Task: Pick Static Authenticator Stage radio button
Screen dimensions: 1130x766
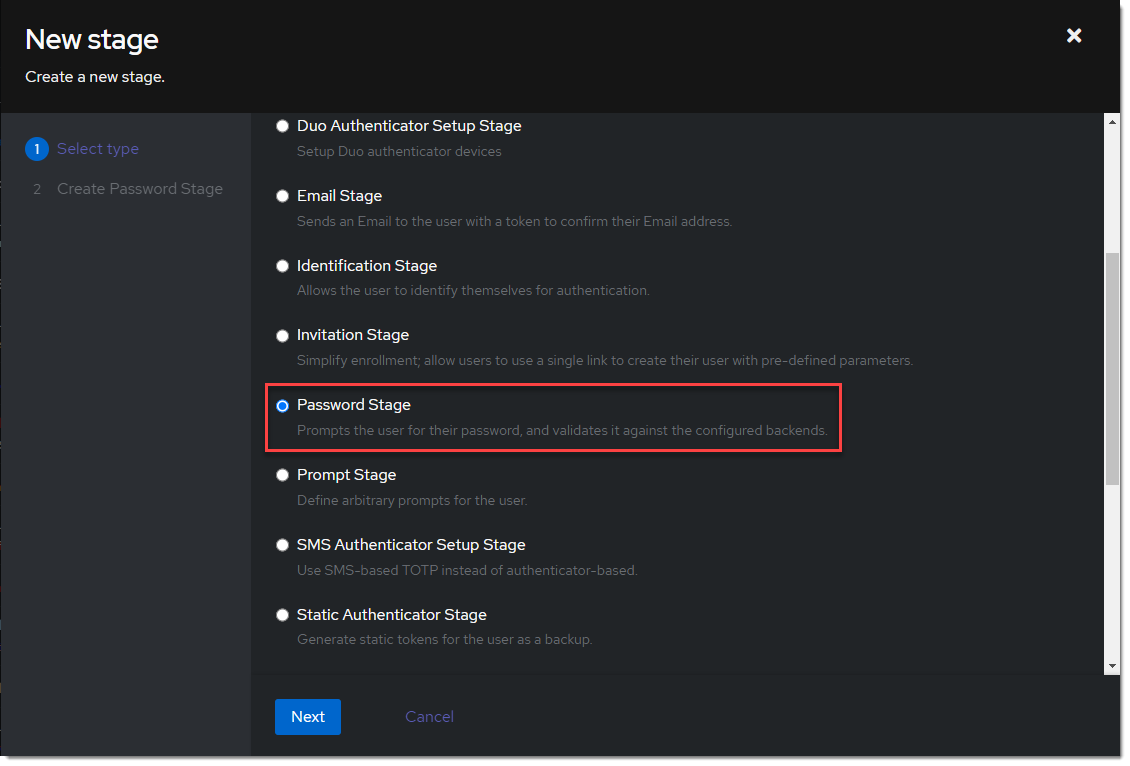Action: [283, 615]
